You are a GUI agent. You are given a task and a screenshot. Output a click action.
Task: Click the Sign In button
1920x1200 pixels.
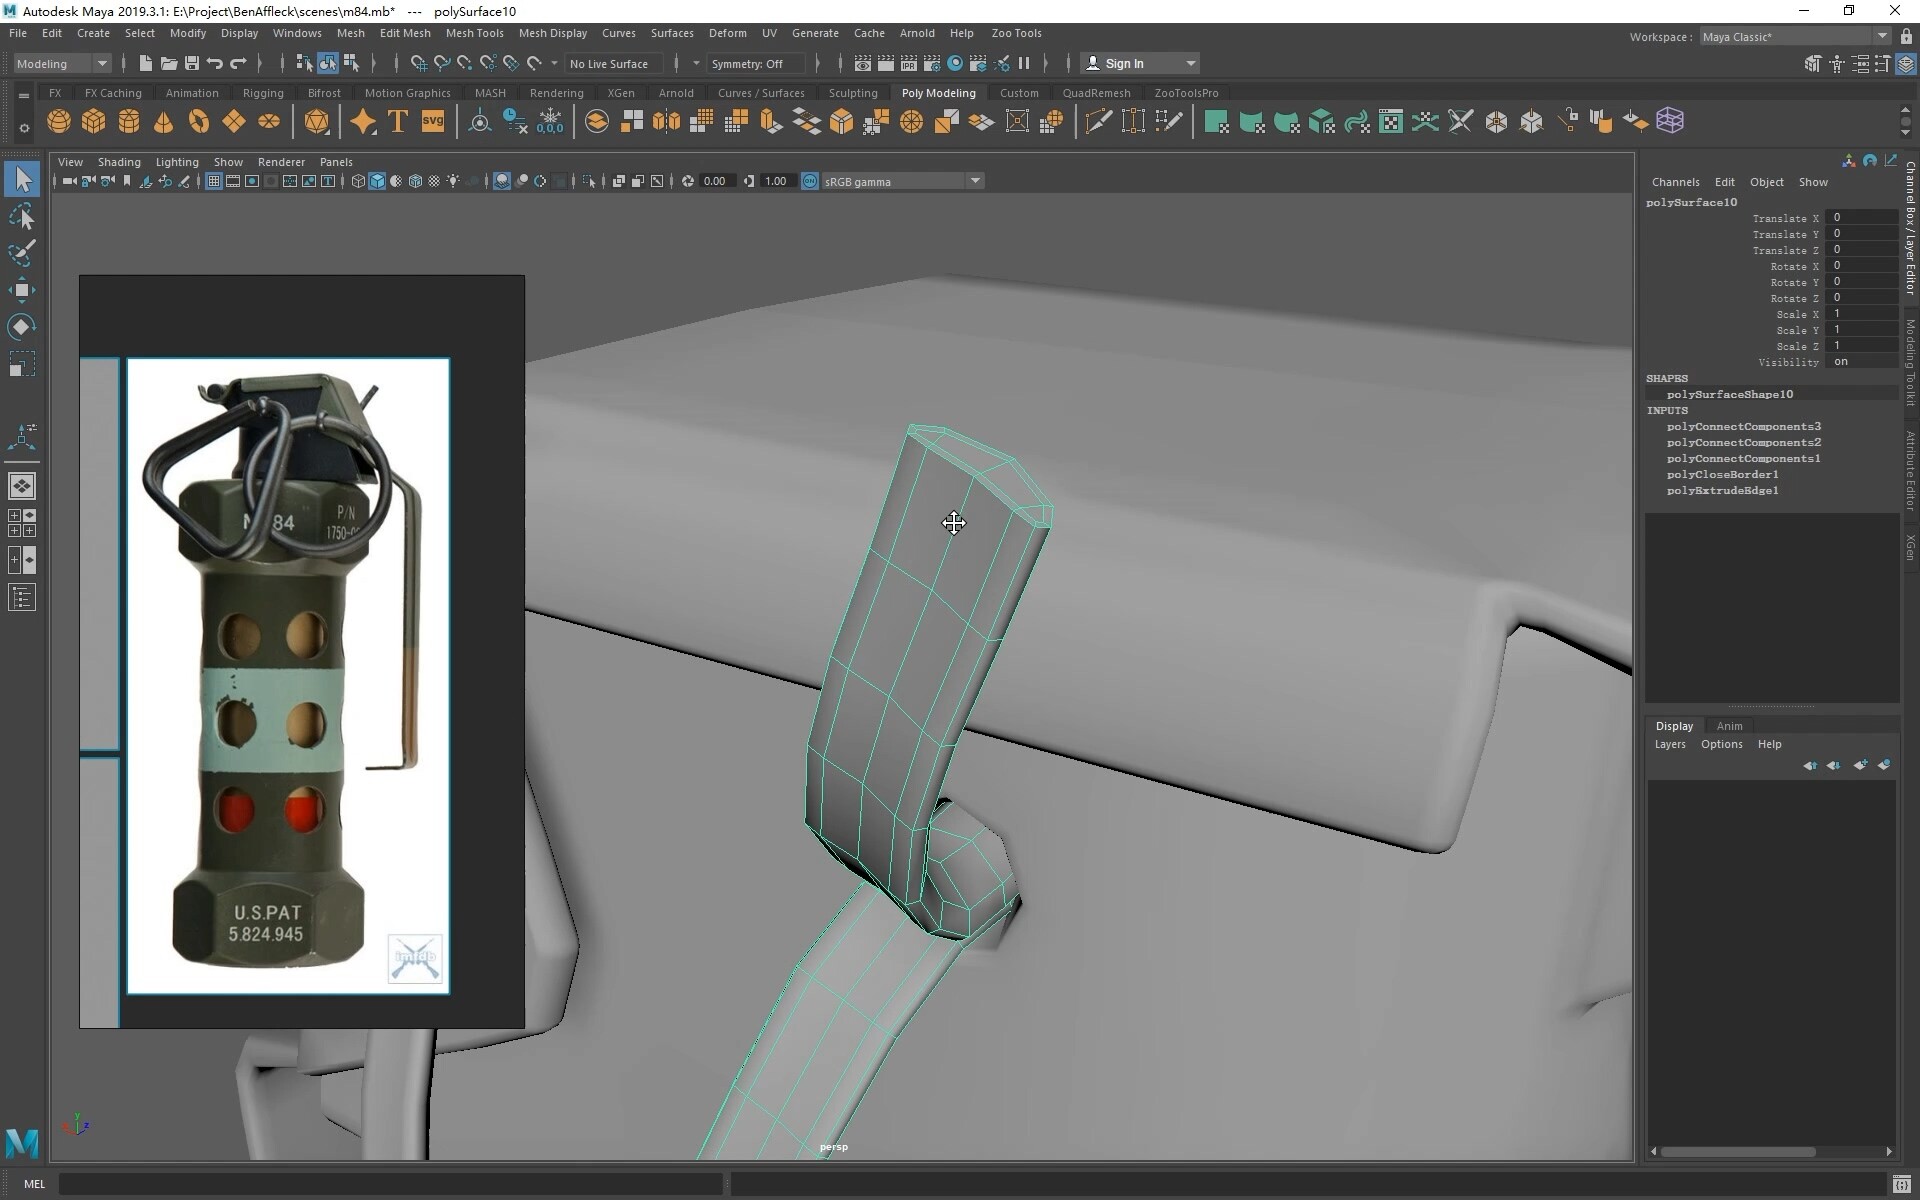1124,63
